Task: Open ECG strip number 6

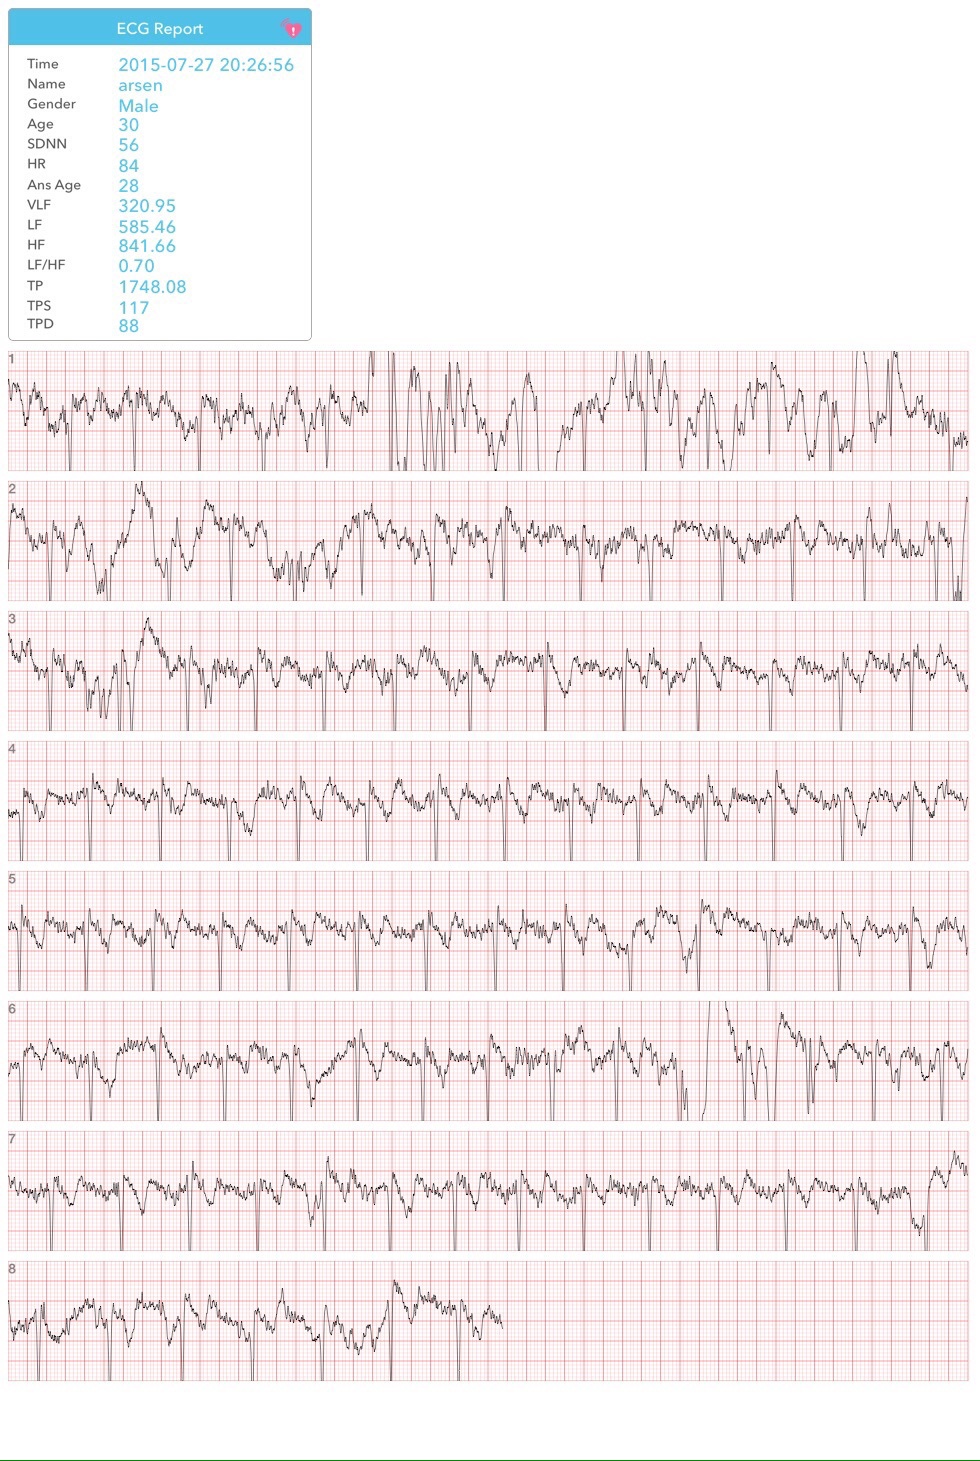Action: click(x=488, y=1061)
